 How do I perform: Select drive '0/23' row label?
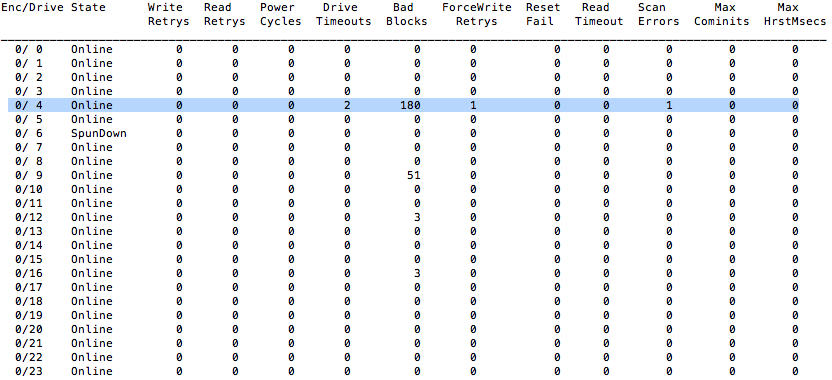click(x=29, y=372)
